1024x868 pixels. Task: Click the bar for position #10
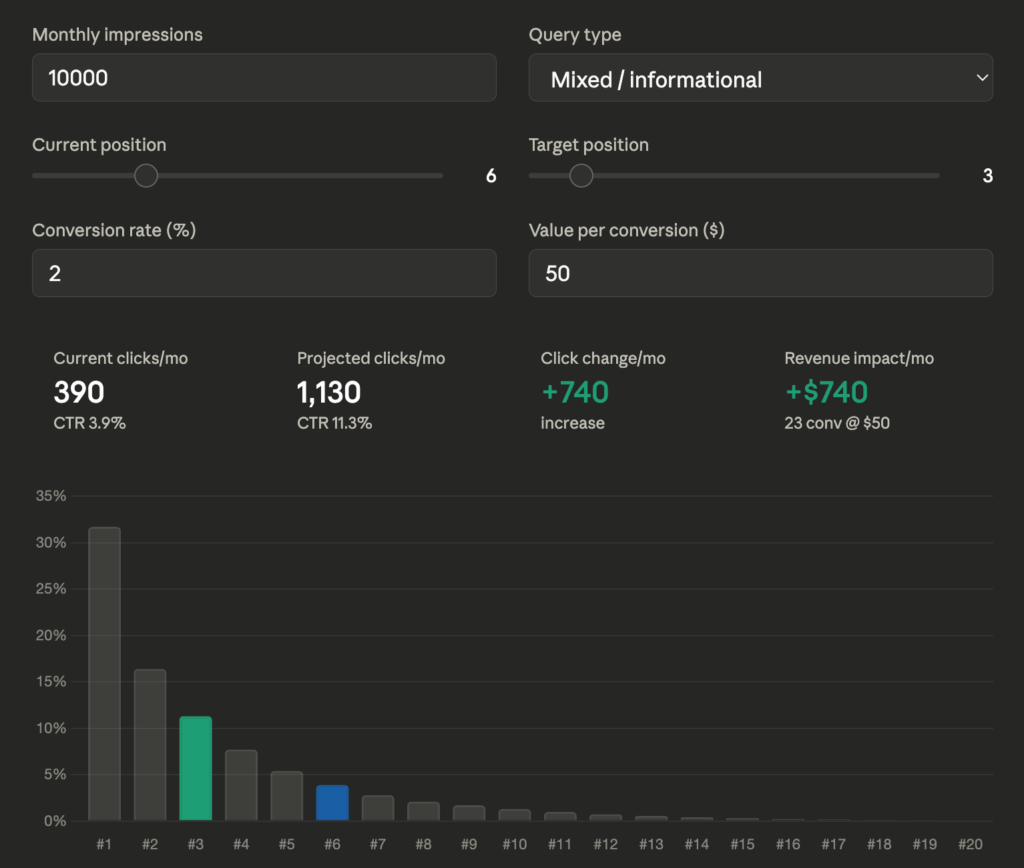click(515, 815)
